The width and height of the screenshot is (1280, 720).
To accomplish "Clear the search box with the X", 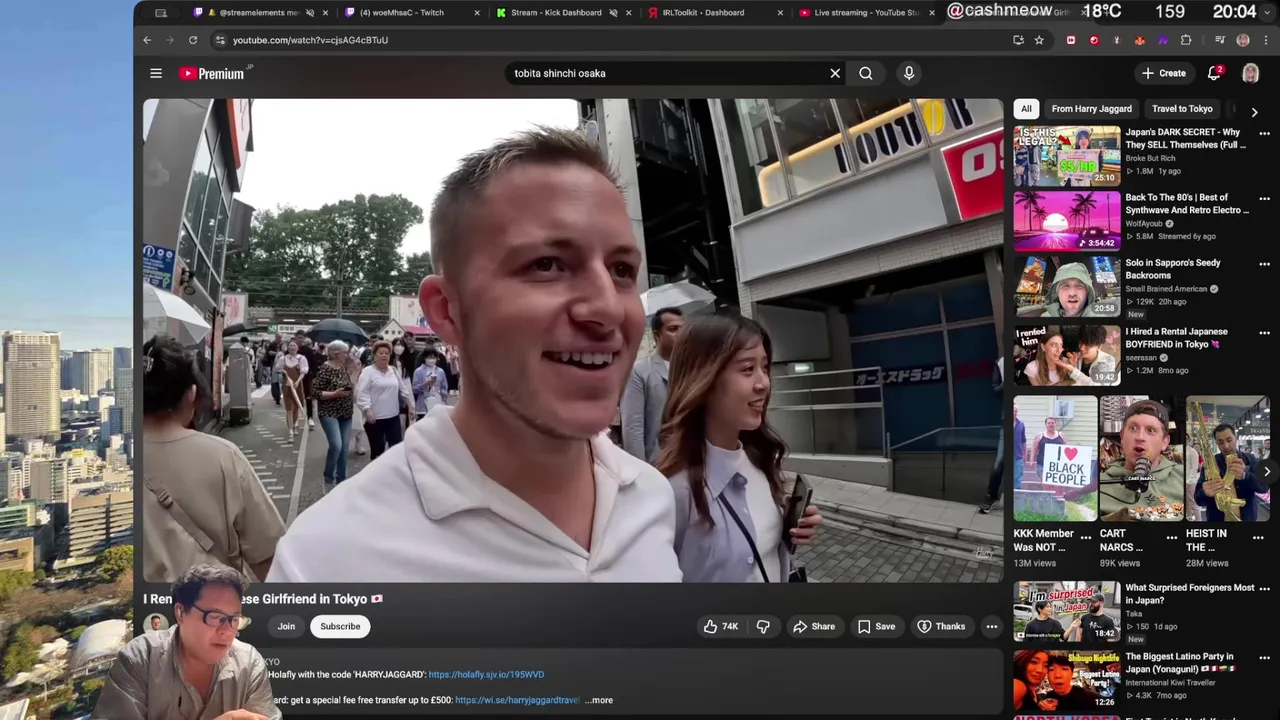I will point(835,73).
